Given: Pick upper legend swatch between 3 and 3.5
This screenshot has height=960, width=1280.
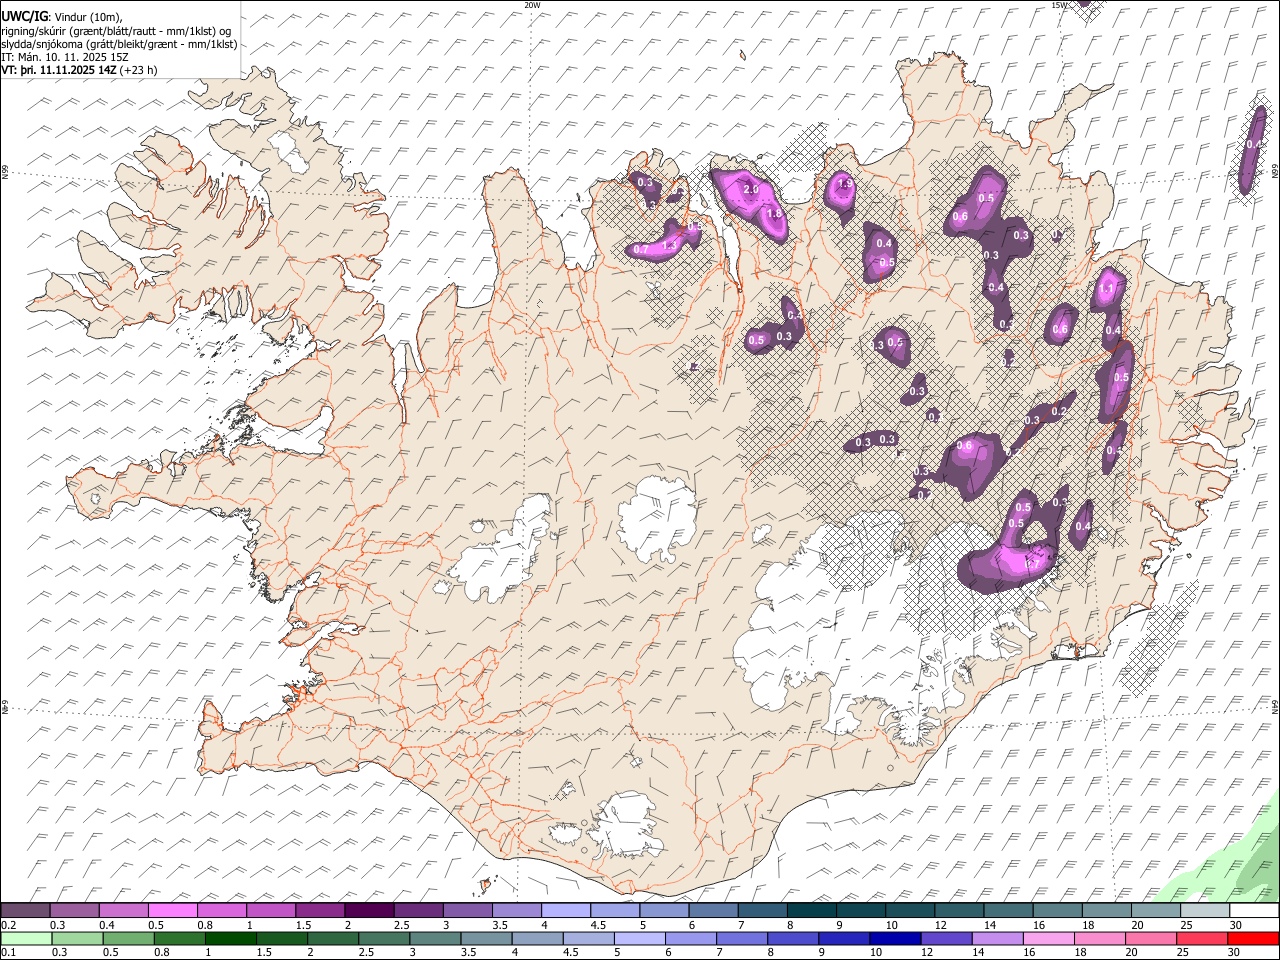Looking at the screenshot, I should coord(467,910).
